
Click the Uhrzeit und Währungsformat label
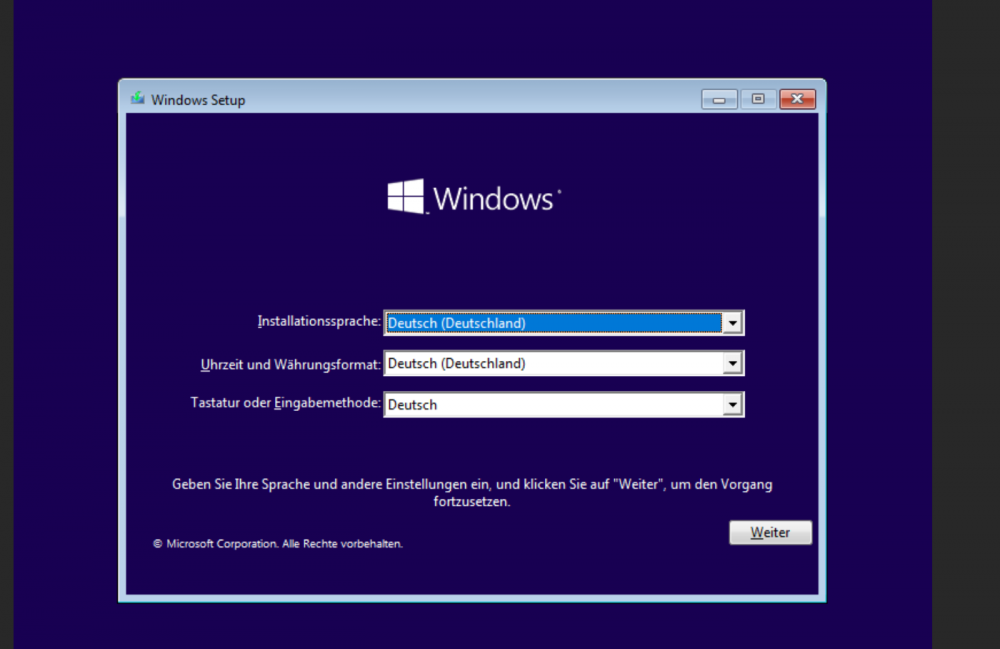(290, 365)
